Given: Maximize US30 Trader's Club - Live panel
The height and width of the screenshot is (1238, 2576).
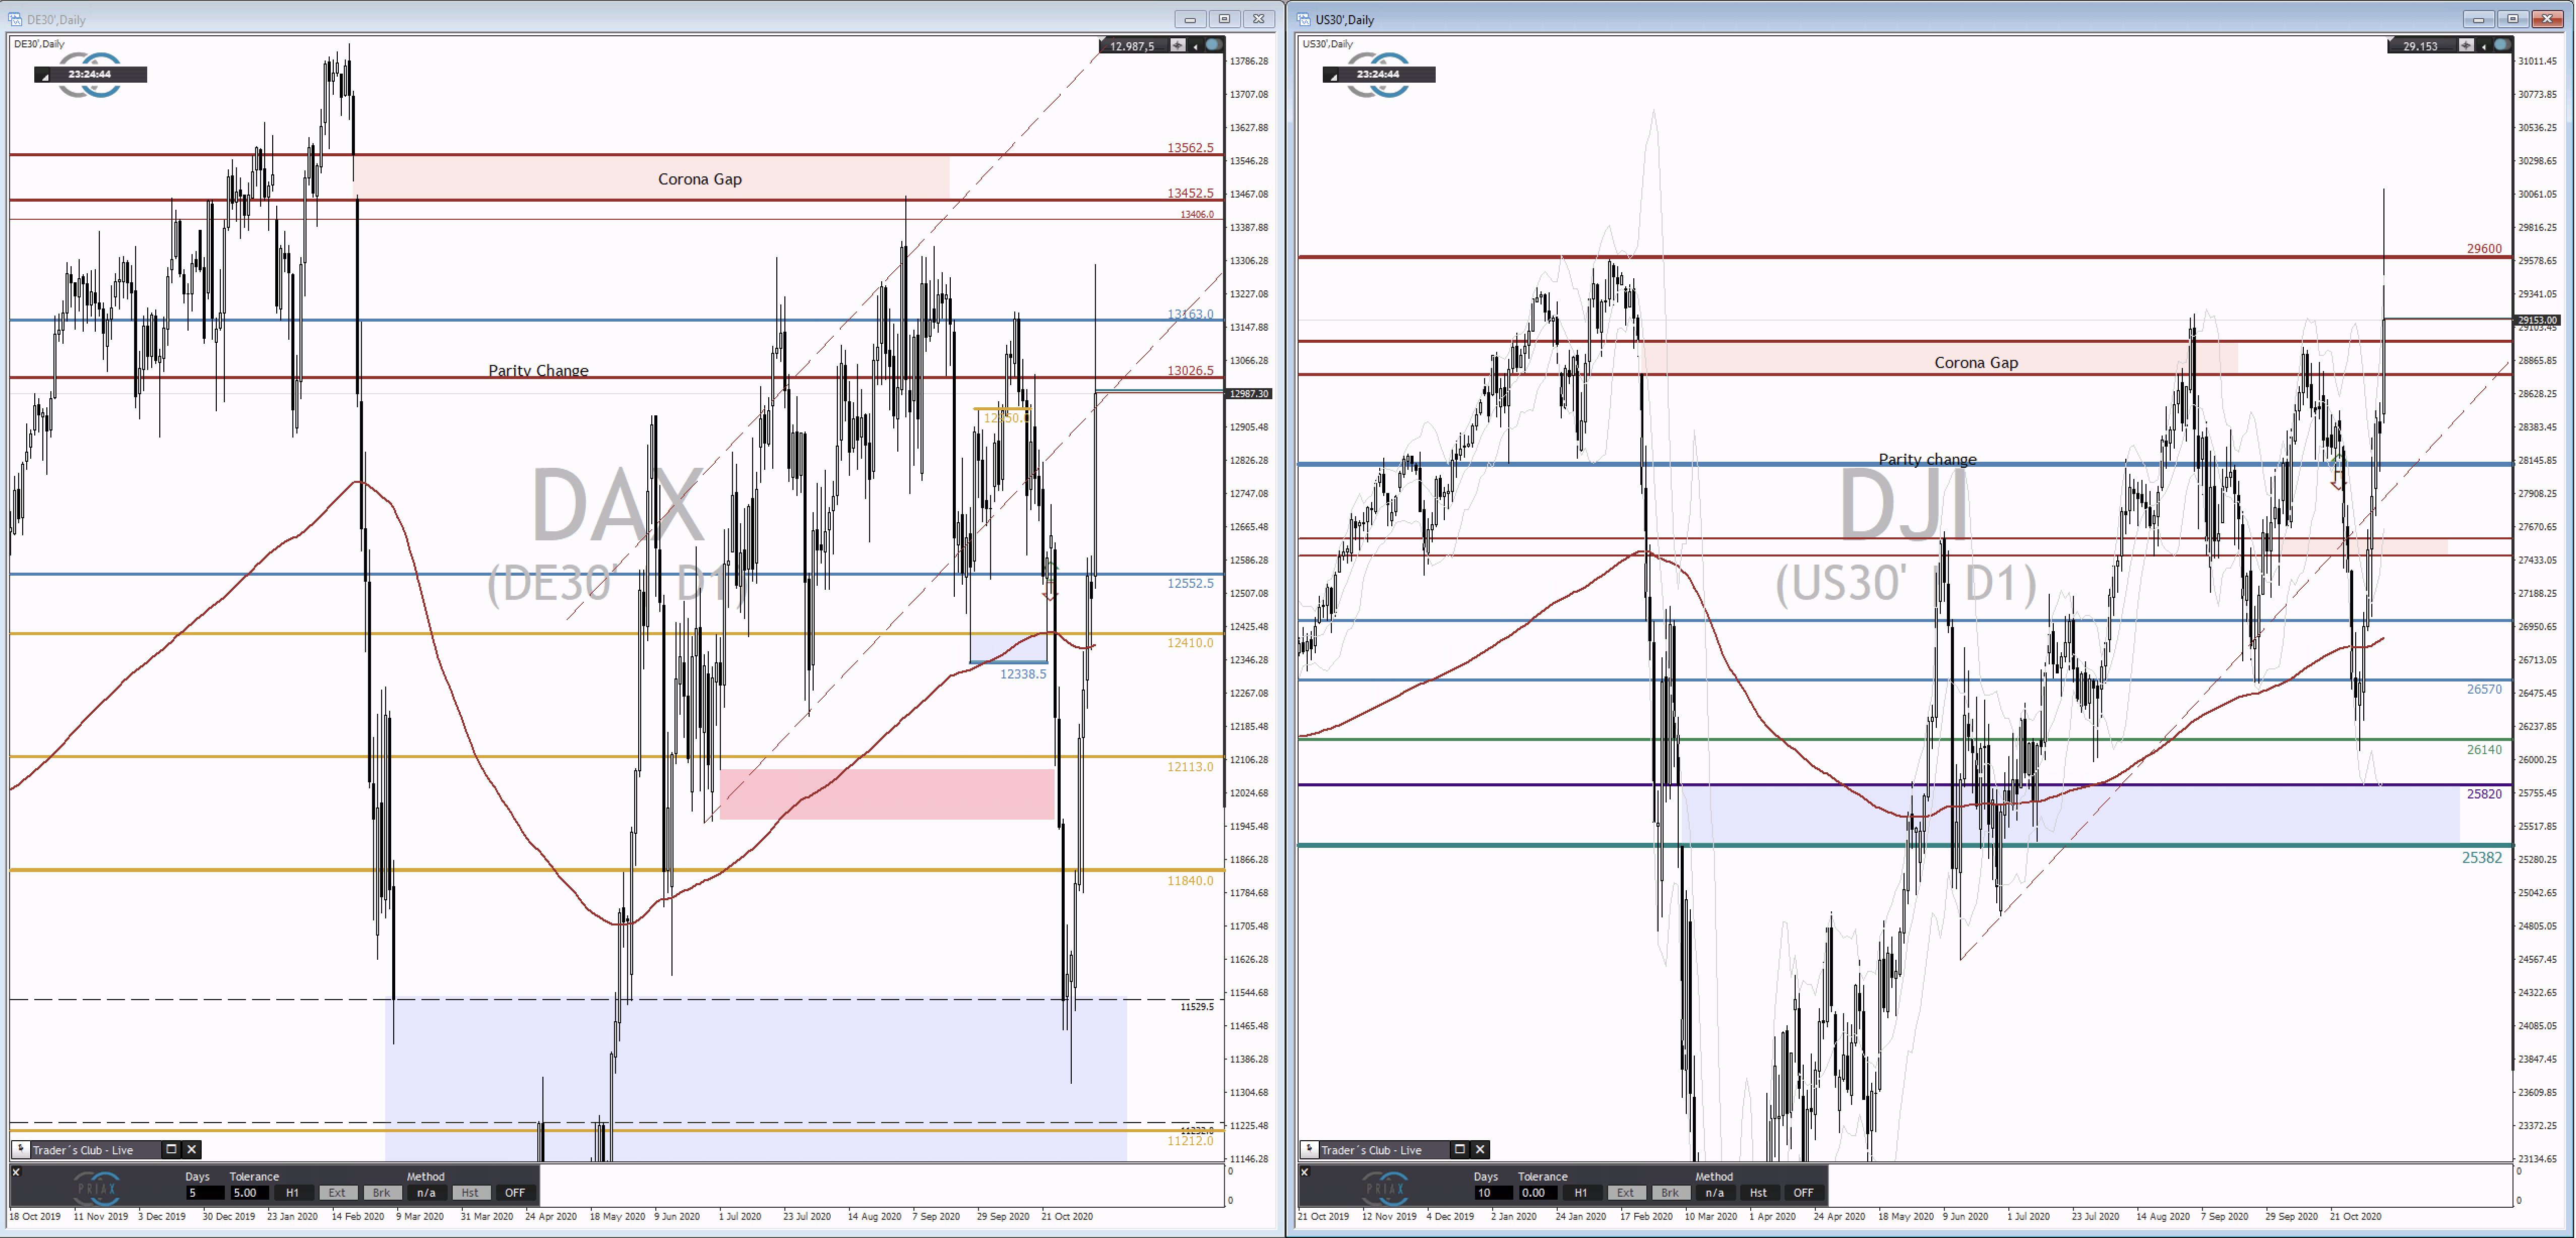Looking at the screenshot, I should (x=1459, y=1149).
